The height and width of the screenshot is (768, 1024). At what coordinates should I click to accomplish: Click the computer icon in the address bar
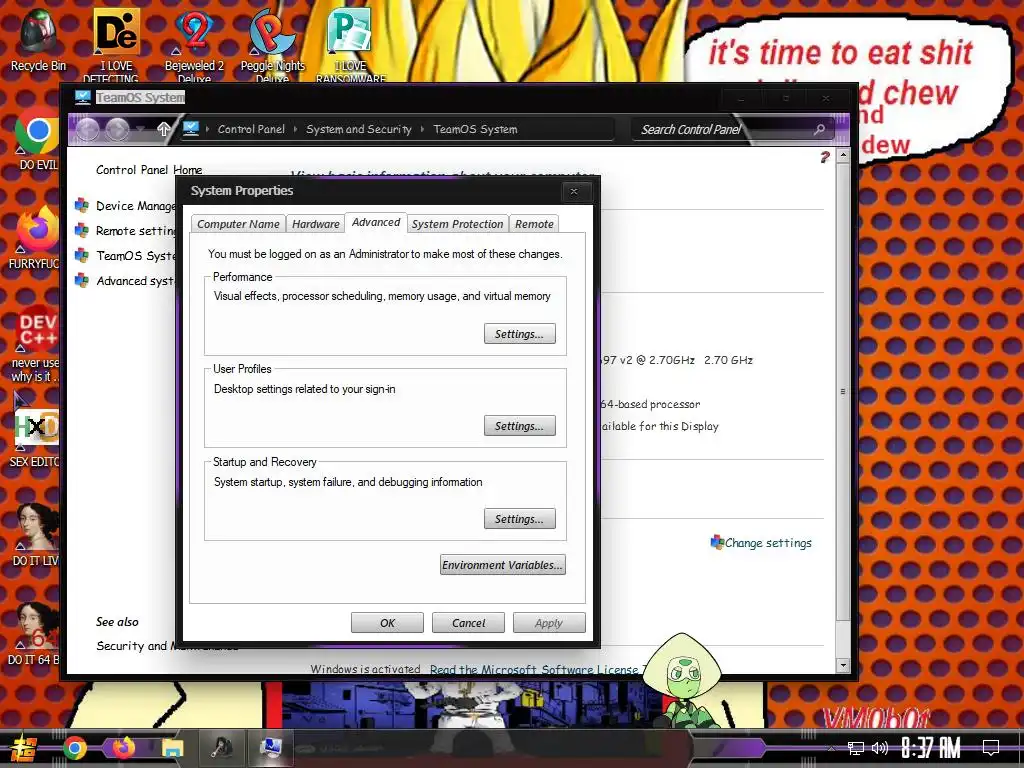pyautogui.click(x=190, y=129)
